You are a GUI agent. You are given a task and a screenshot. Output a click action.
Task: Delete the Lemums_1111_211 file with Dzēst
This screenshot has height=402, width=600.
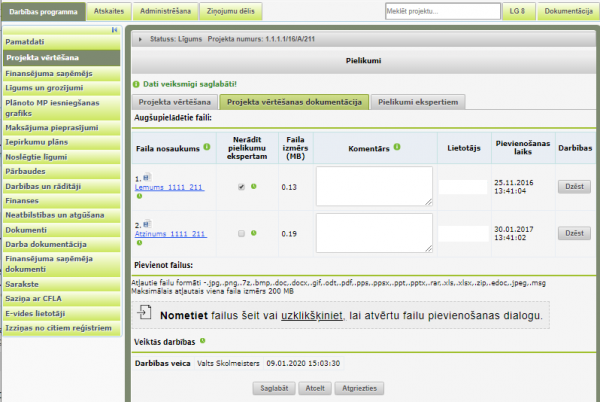tap(574, 187)
